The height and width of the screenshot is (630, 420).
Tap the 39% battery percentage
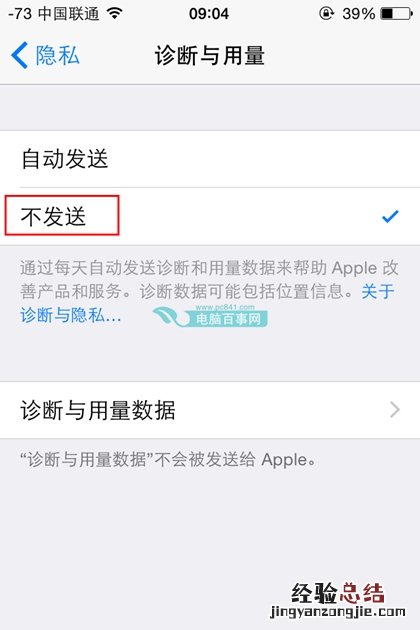[x=359, y=14]
